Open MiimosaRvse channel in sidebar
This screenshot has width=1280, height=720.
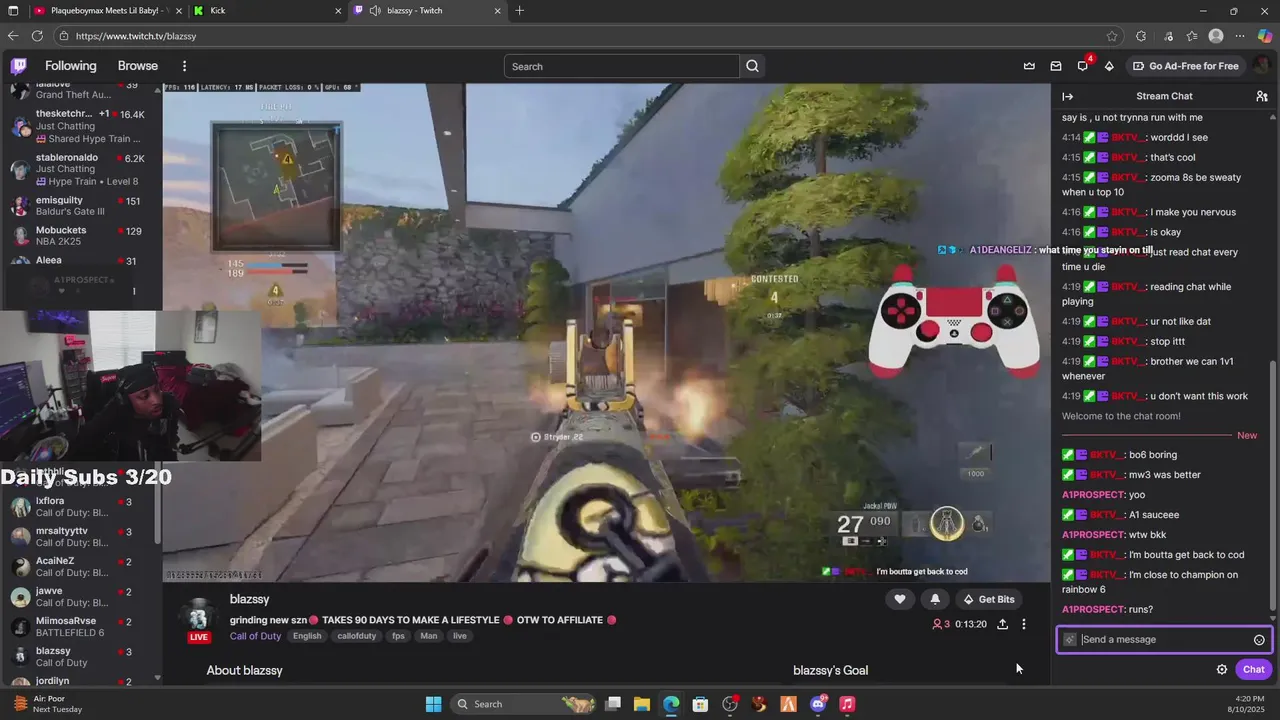[x=80, y=627]
